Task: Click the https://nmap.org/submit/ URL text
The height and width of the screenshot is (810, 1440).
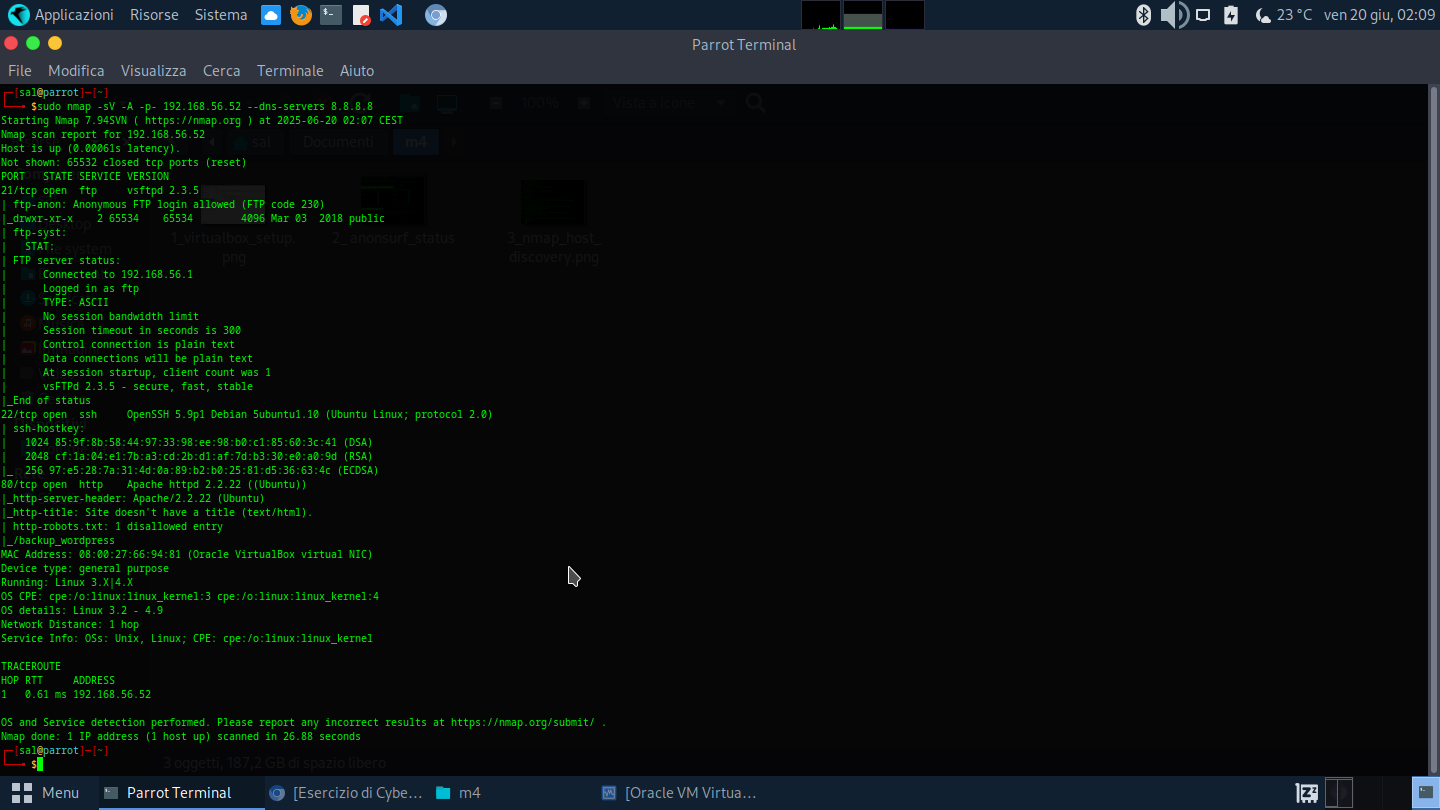Action: [x=522, y=722]
